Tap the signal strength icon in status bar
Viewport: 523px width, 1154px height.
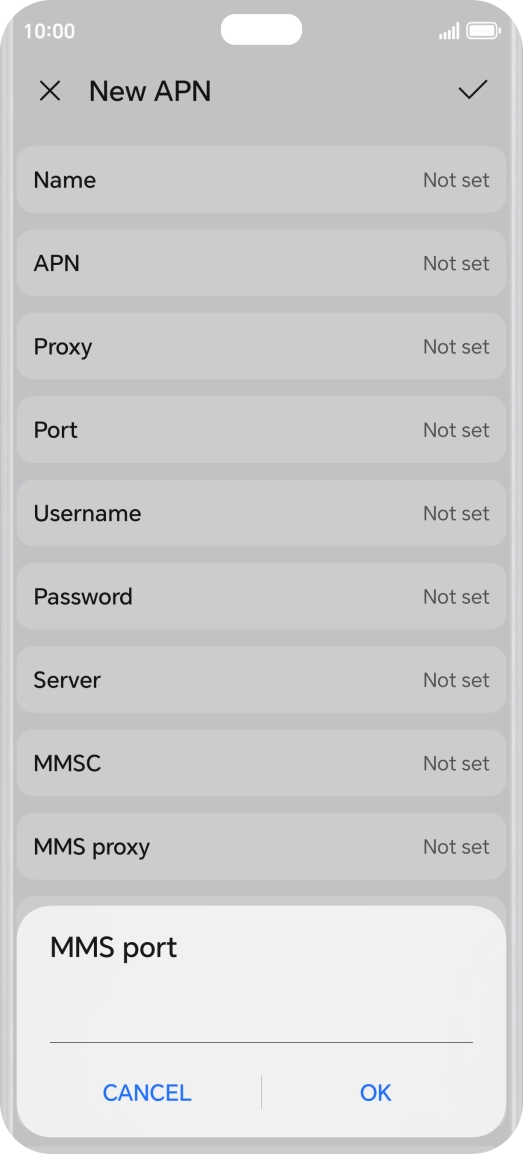[449, 31]
